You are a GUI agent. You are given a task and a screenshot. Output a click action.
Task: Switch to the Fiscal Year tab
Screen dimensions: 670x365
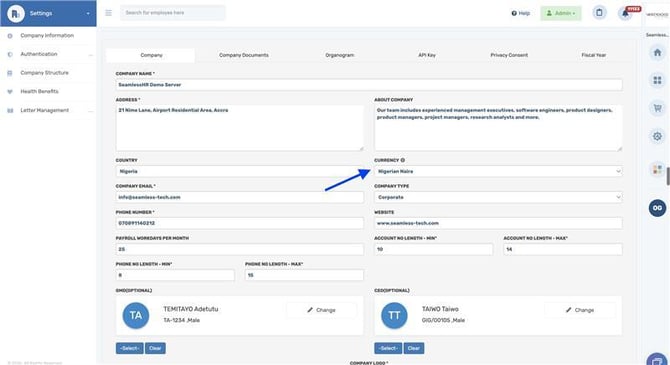[594, 55]
